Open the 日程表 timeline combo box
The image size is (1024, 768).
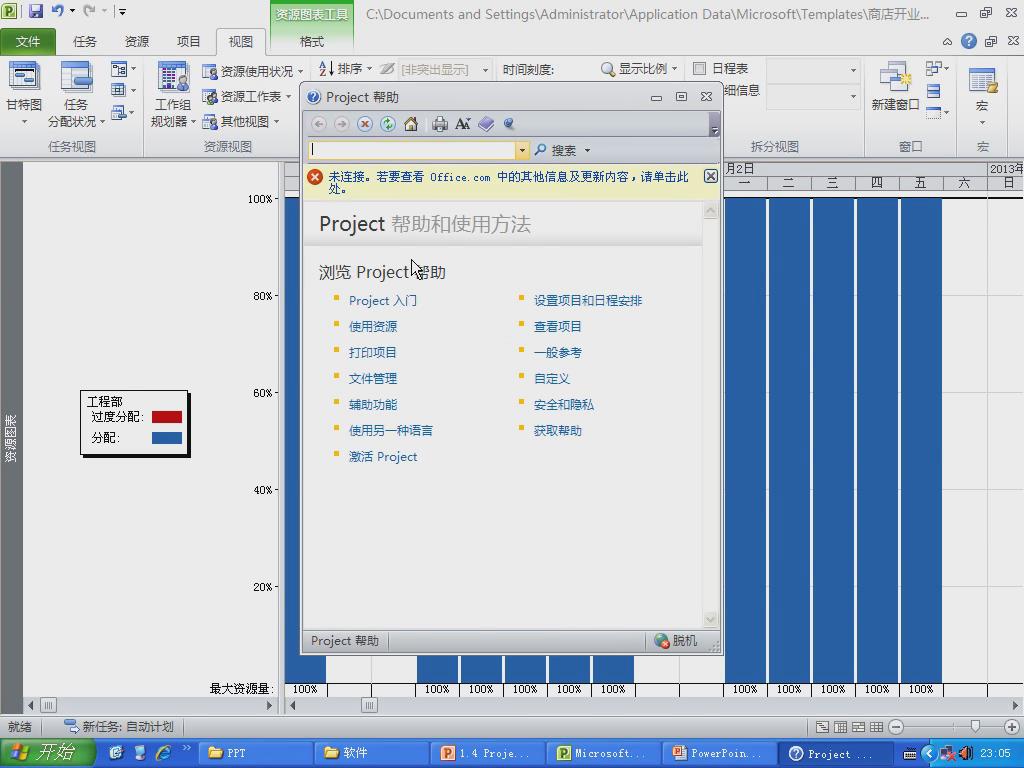811,70
